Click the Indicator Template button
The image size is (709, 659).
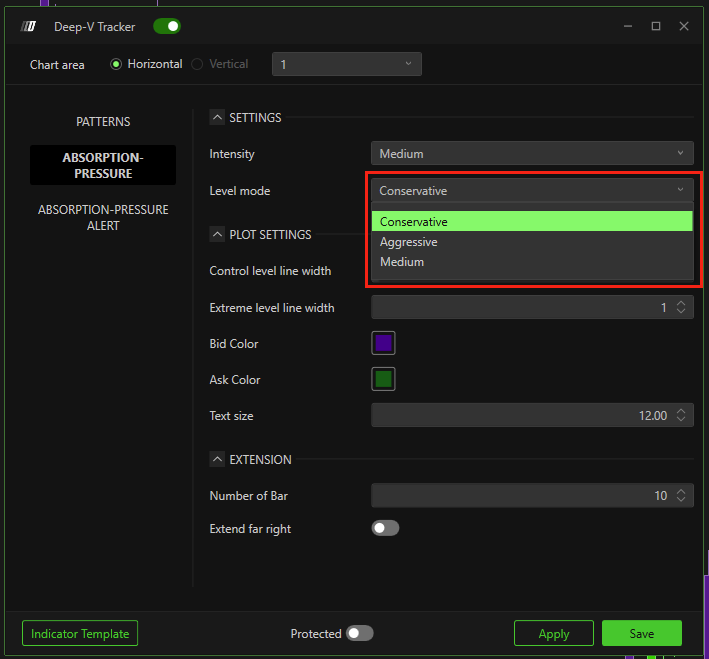pos(80,633)
